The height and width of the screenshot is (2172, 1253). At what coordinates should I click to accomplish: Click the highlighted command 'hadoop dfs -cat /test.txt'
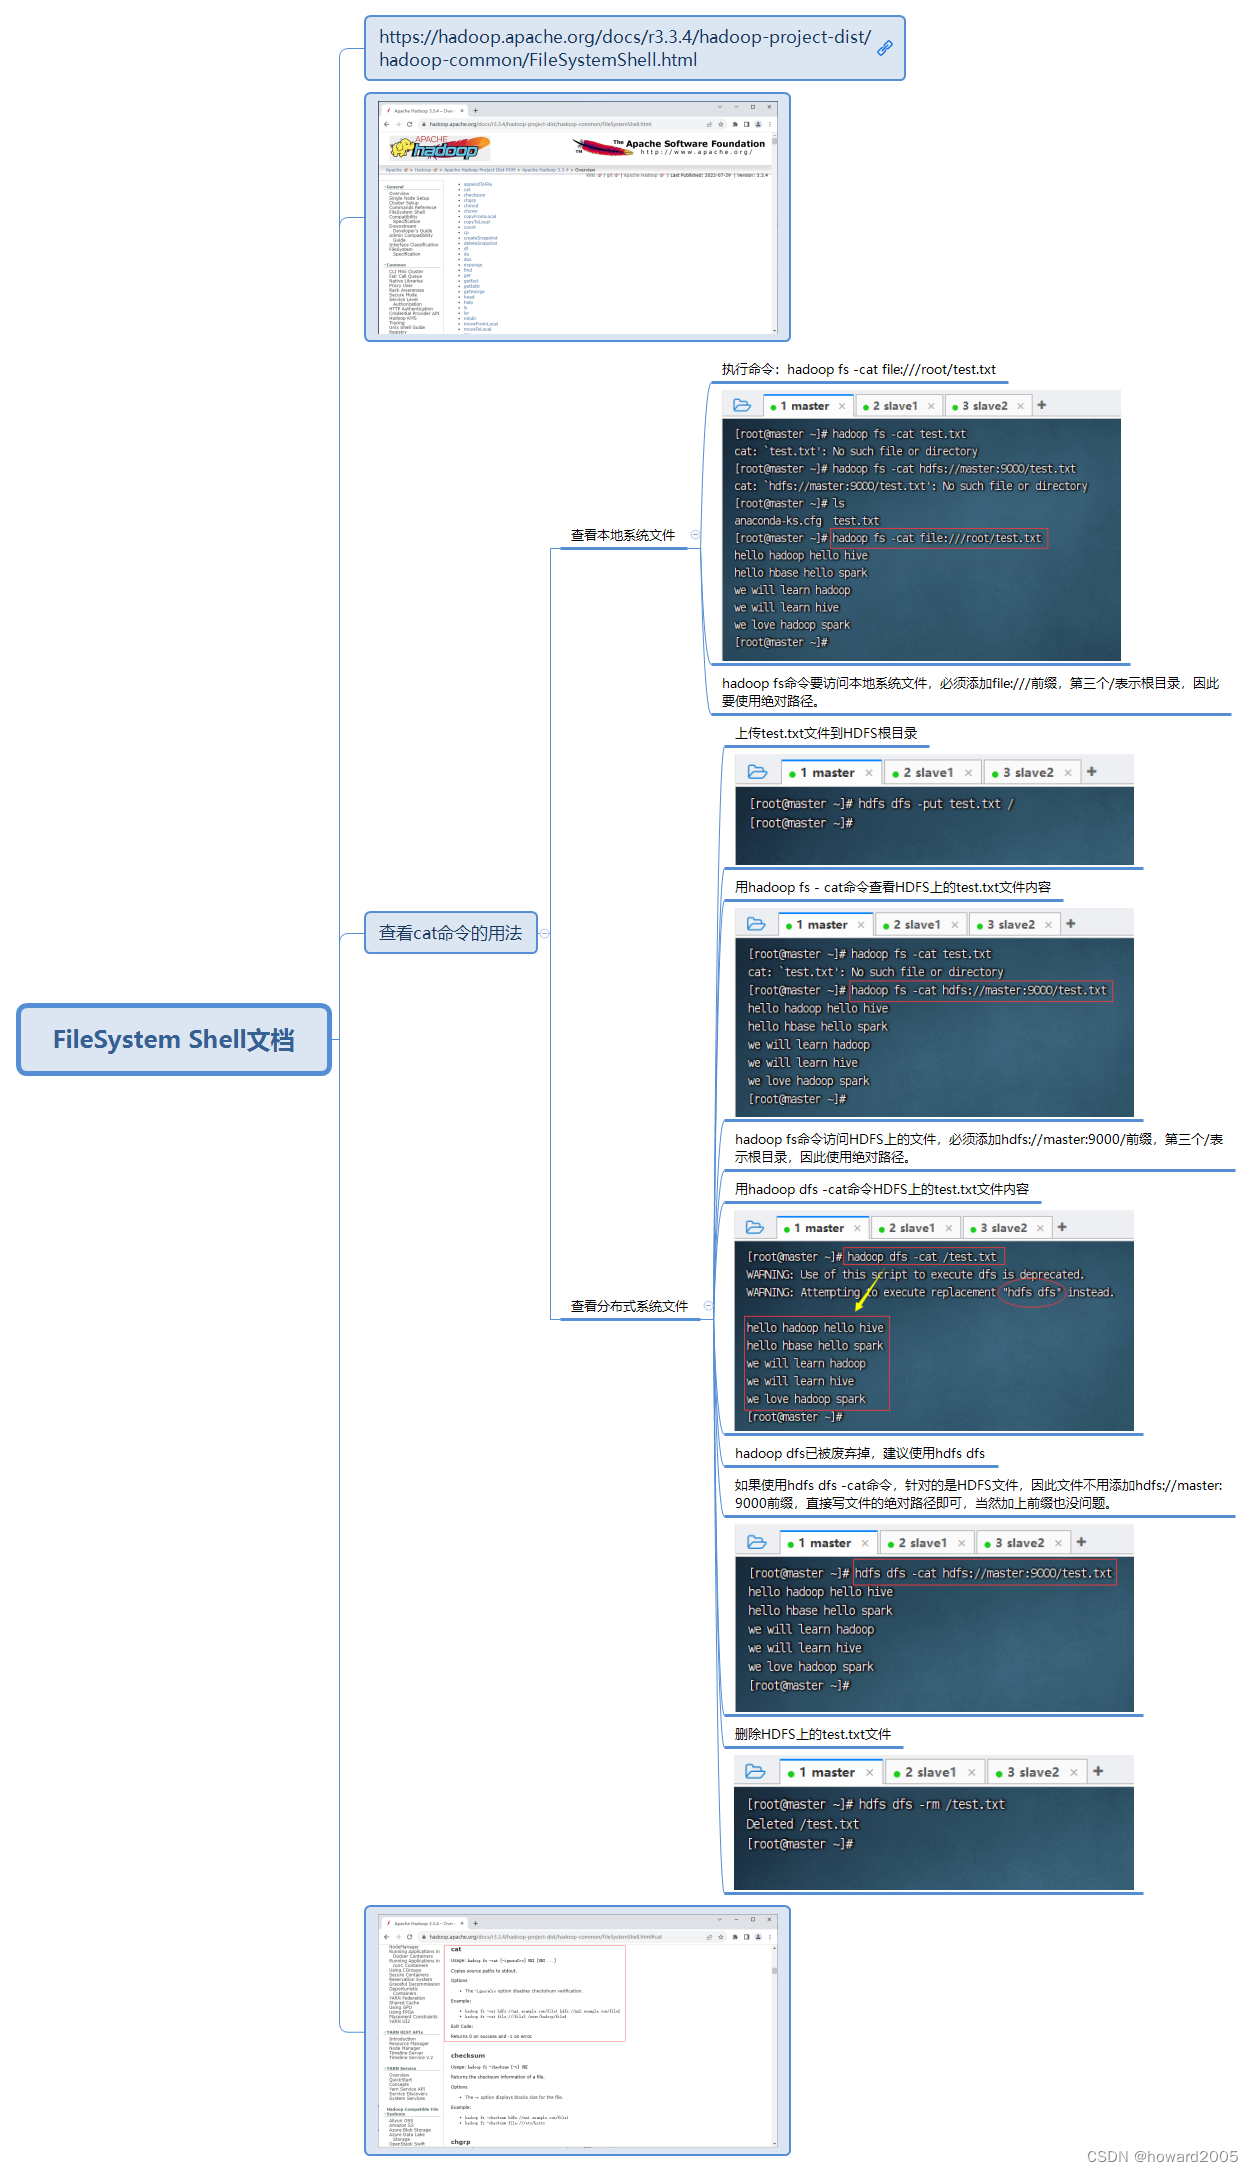pyautogui.click(x=922, y=1256)
